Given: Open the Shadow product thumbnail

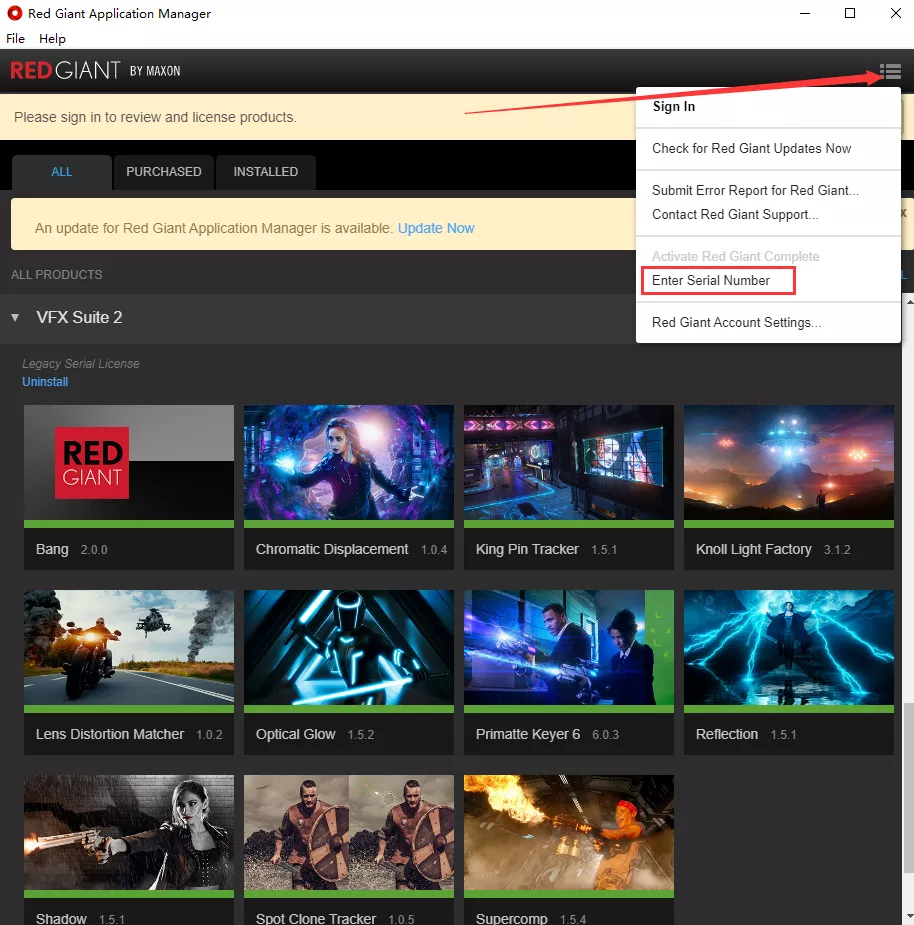Looking at the screenshot, I should (129, 833).
